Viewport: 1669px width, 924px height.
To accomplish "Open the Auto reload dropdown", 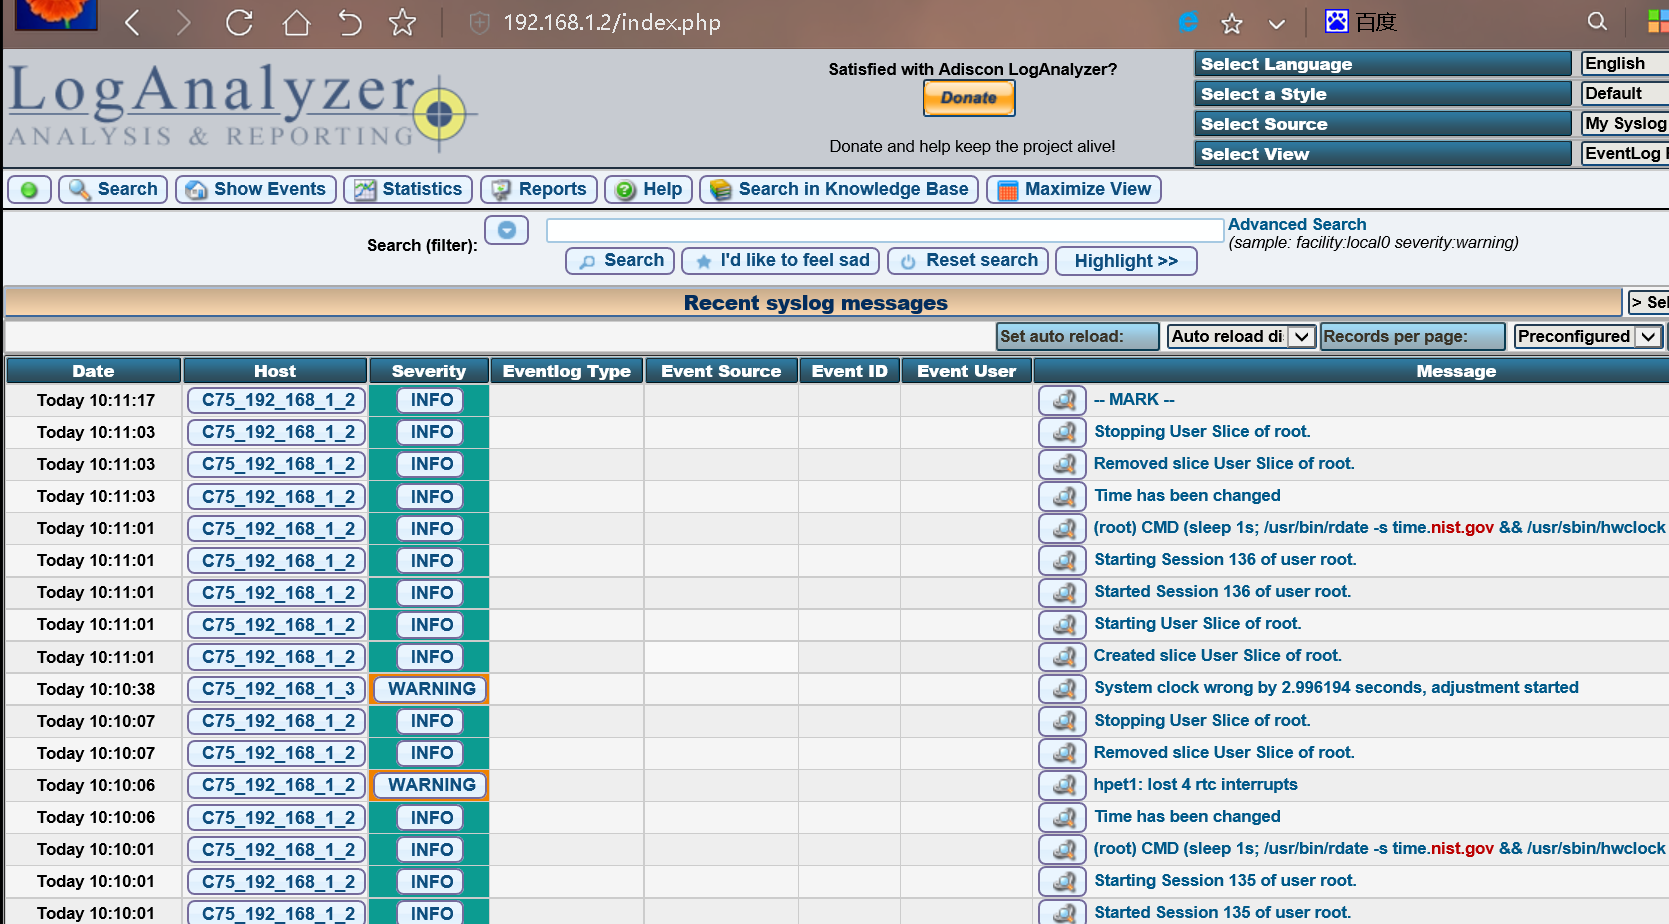I will (x=1241, y=336).
